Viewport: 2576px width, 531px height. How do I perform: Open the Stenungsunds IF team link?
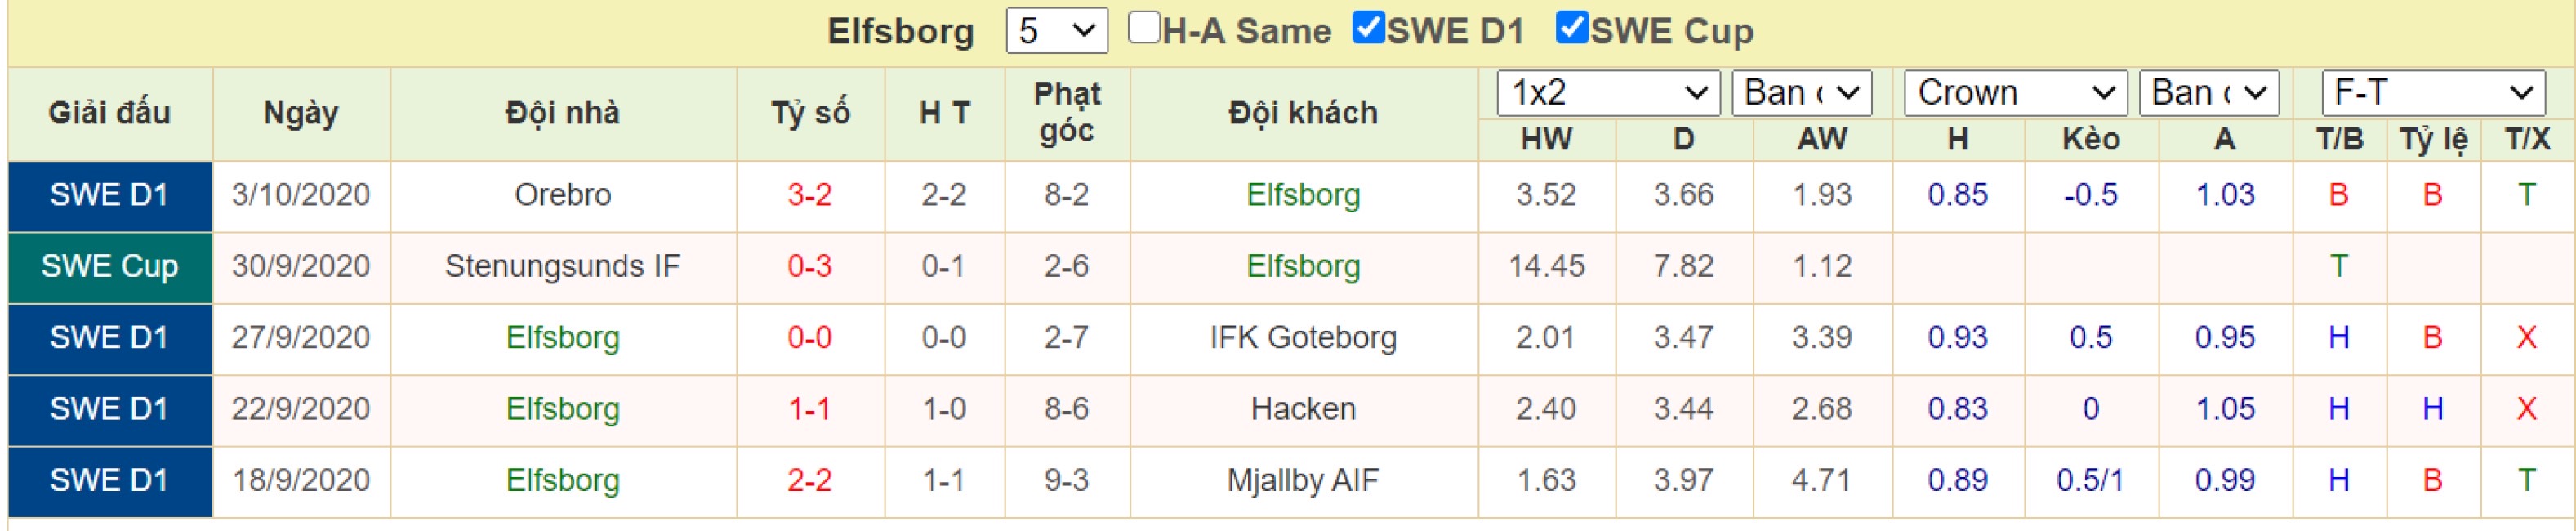(563, 266)
